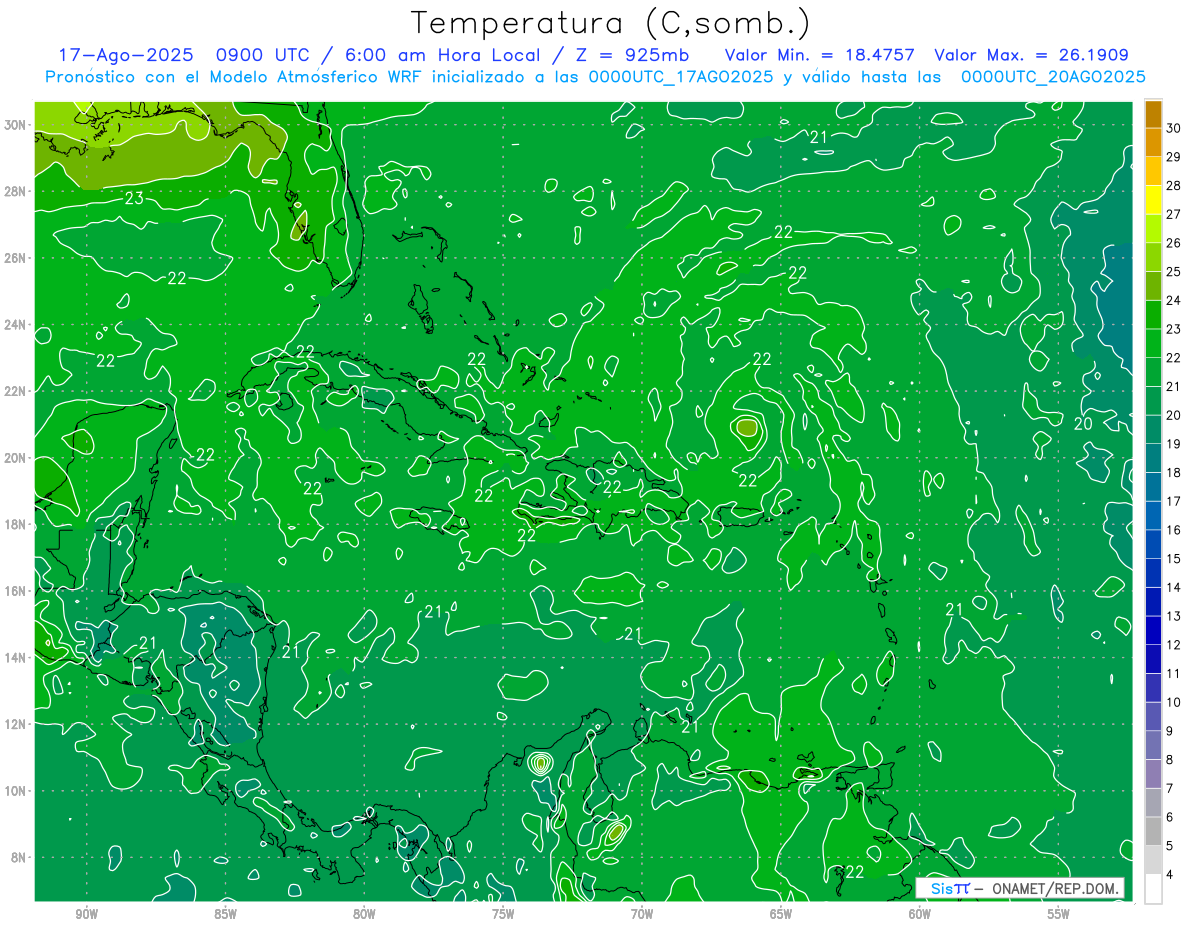Screen dimensions: 1200x927
Task: Click the white swatch below legend value 4
Action: [x=1153, y=889]
